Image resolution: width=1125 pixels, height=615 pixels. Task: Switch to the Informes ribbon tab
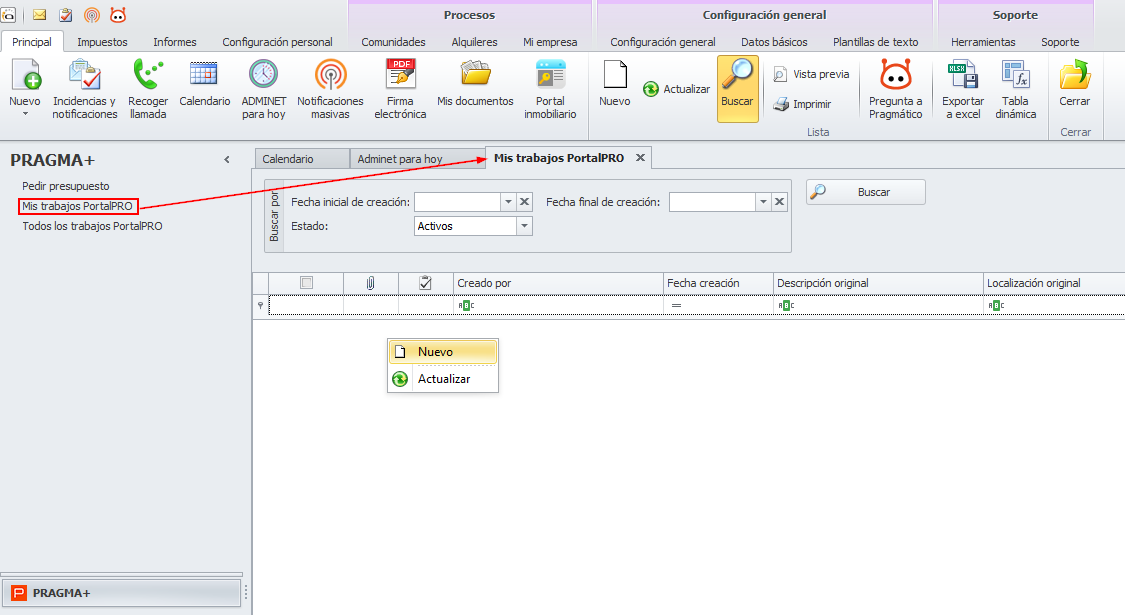click(x=174, y=42)
